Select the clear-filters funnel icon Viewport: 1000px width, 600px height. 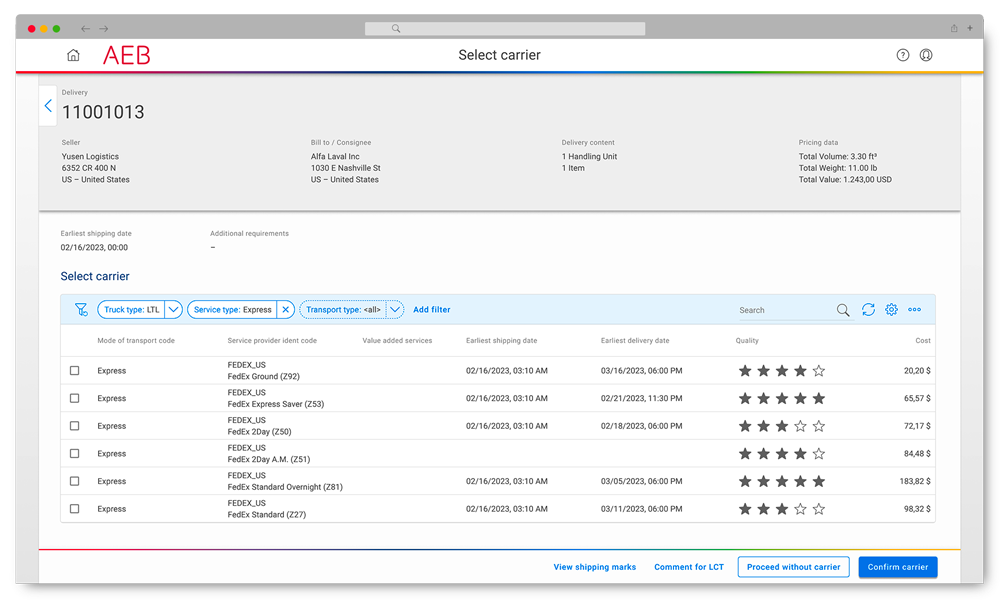coord(80,309)
